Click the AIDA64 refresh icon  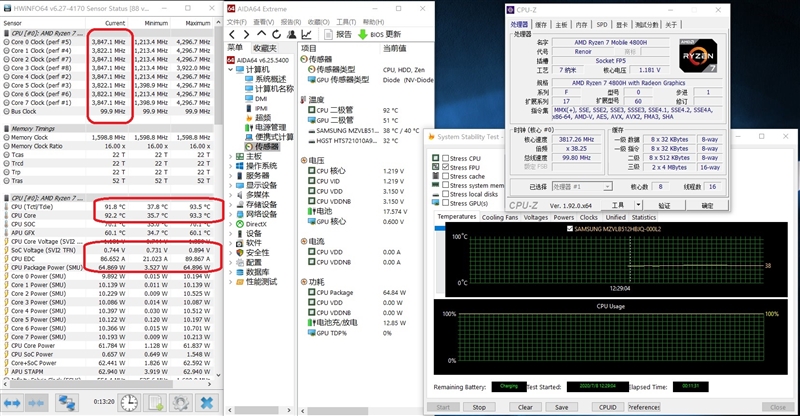(277, 34)
